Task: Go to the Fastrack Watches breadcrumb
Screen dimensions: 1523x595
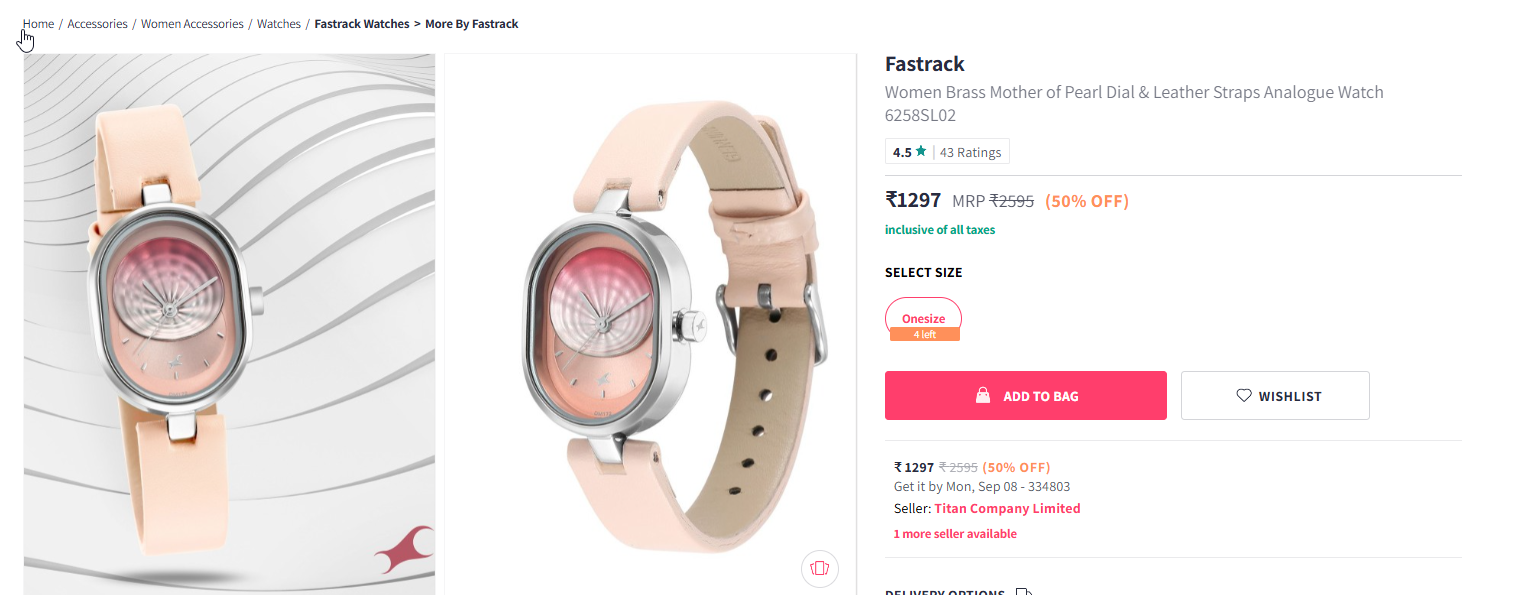Action: [362, 24]
